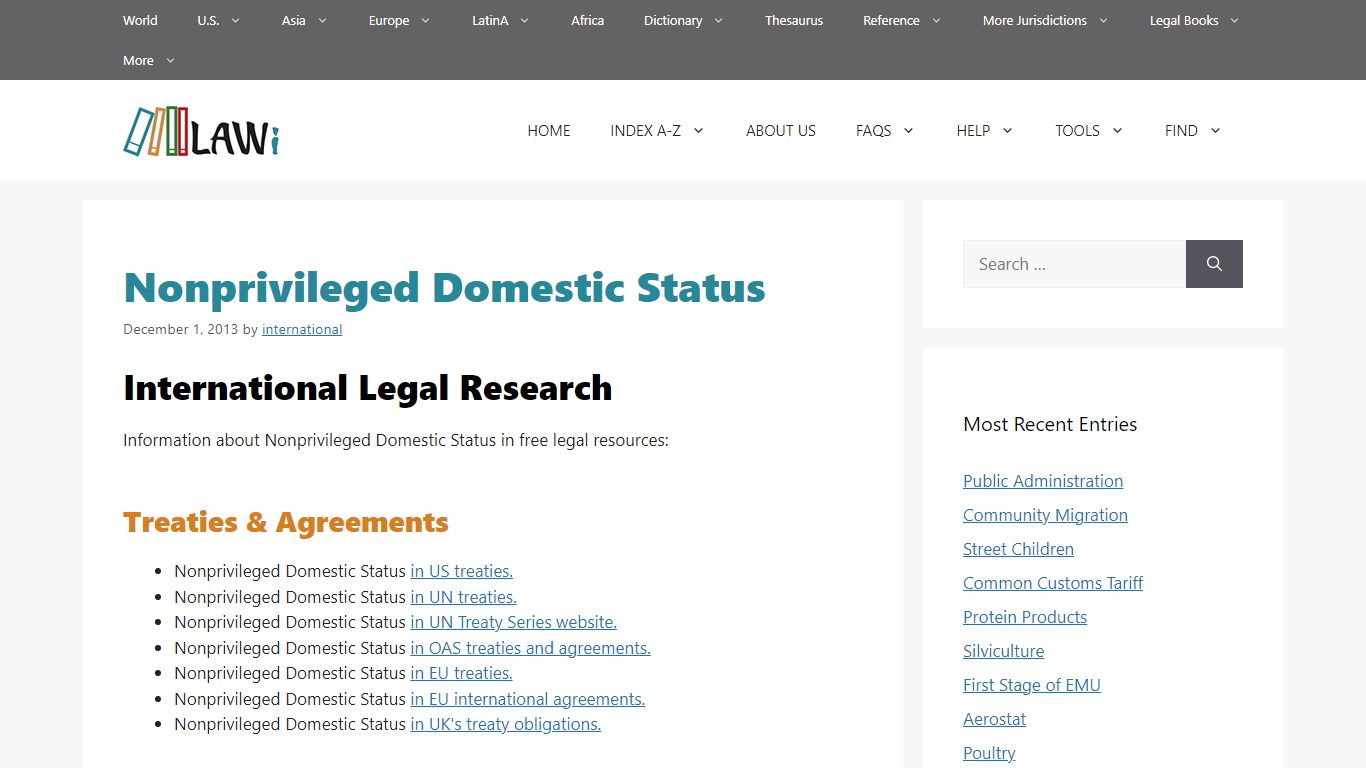Open 'in OAS treaties and agreements.' link

point(530,648)
